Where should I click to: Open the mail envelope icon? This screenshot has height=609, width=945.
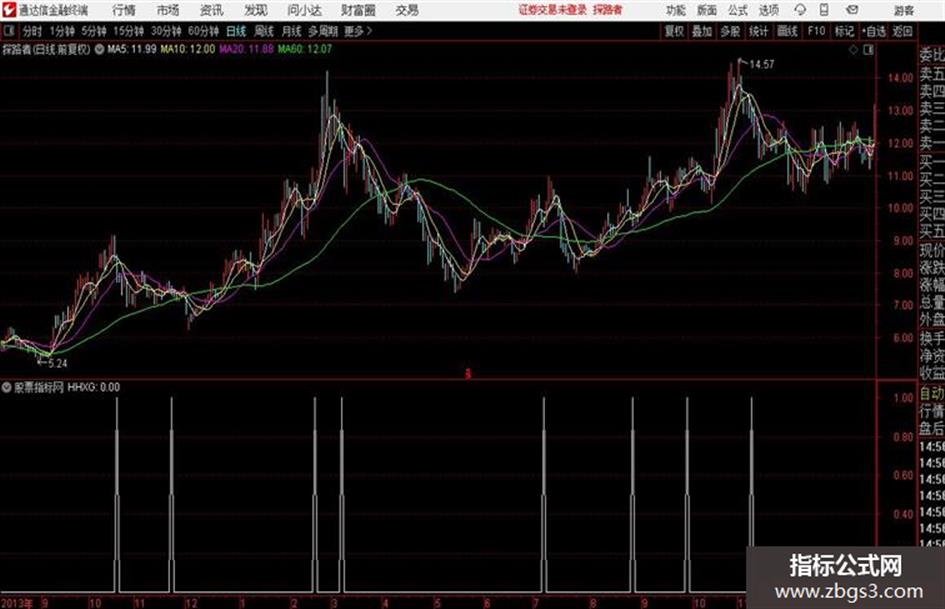click(852, 10)
